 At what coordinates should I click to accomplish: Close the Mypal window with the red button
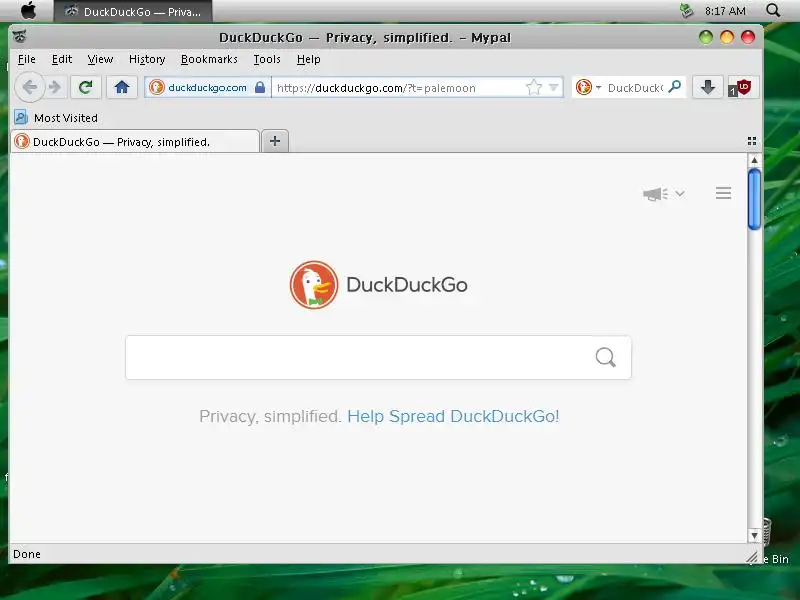pyautogui.click(x=748, y=37)
